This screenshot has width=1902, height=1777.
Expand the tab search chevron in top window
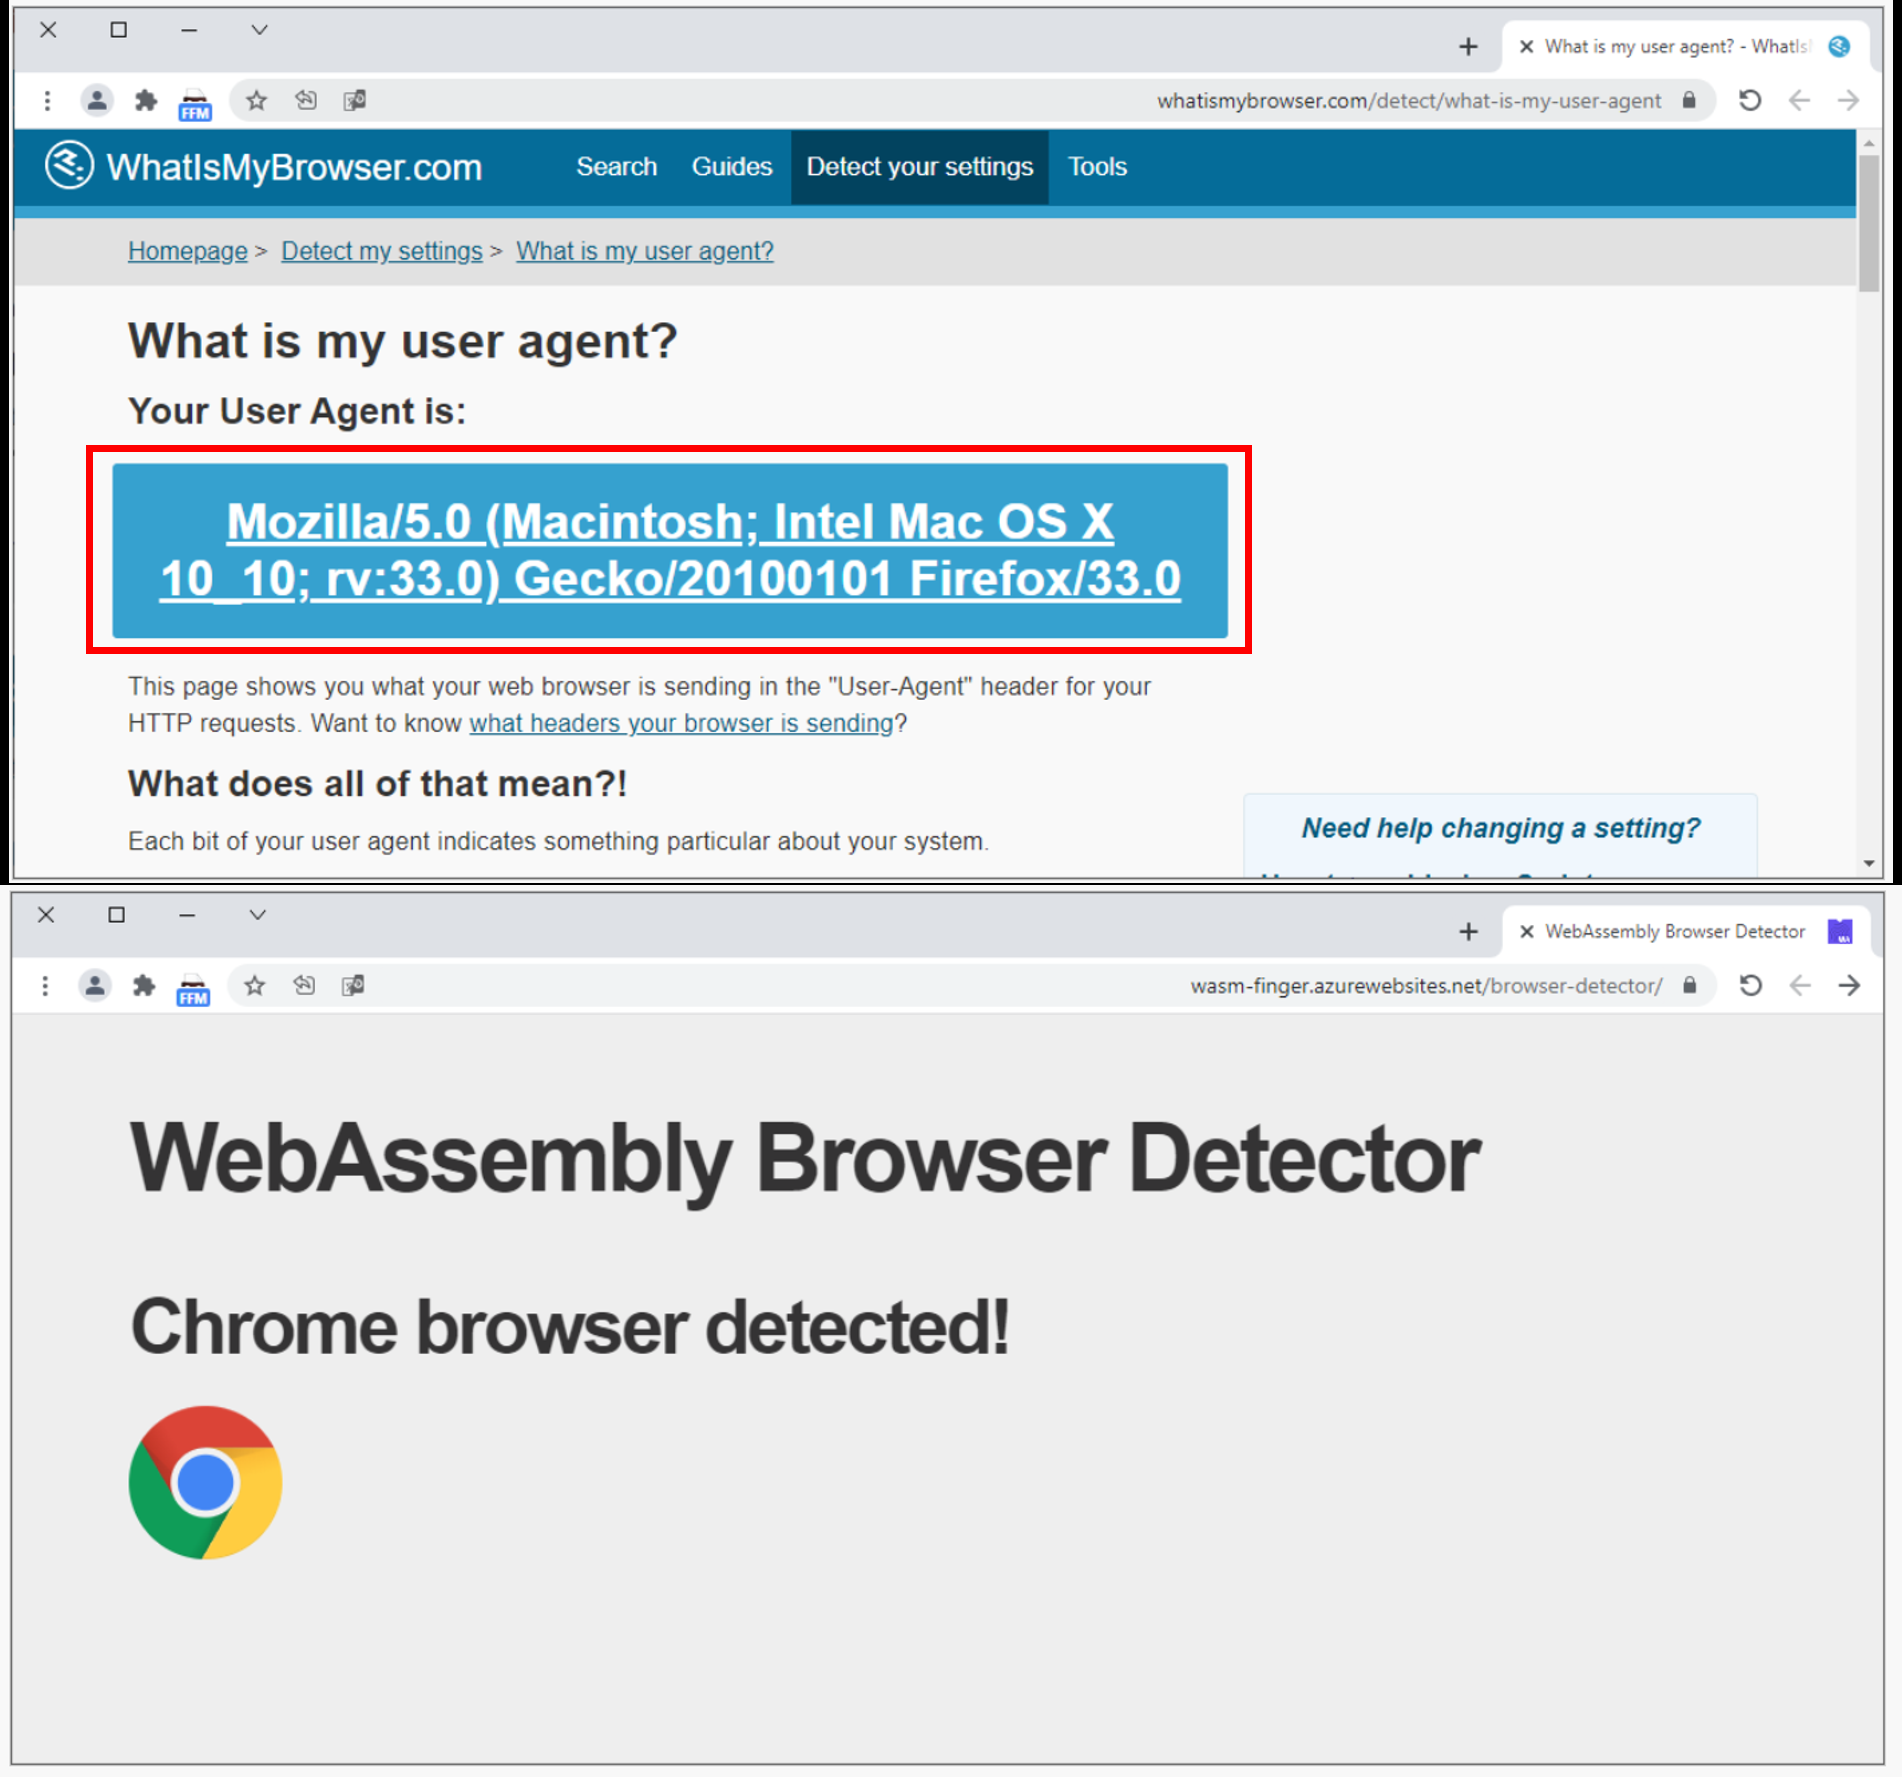259,30
